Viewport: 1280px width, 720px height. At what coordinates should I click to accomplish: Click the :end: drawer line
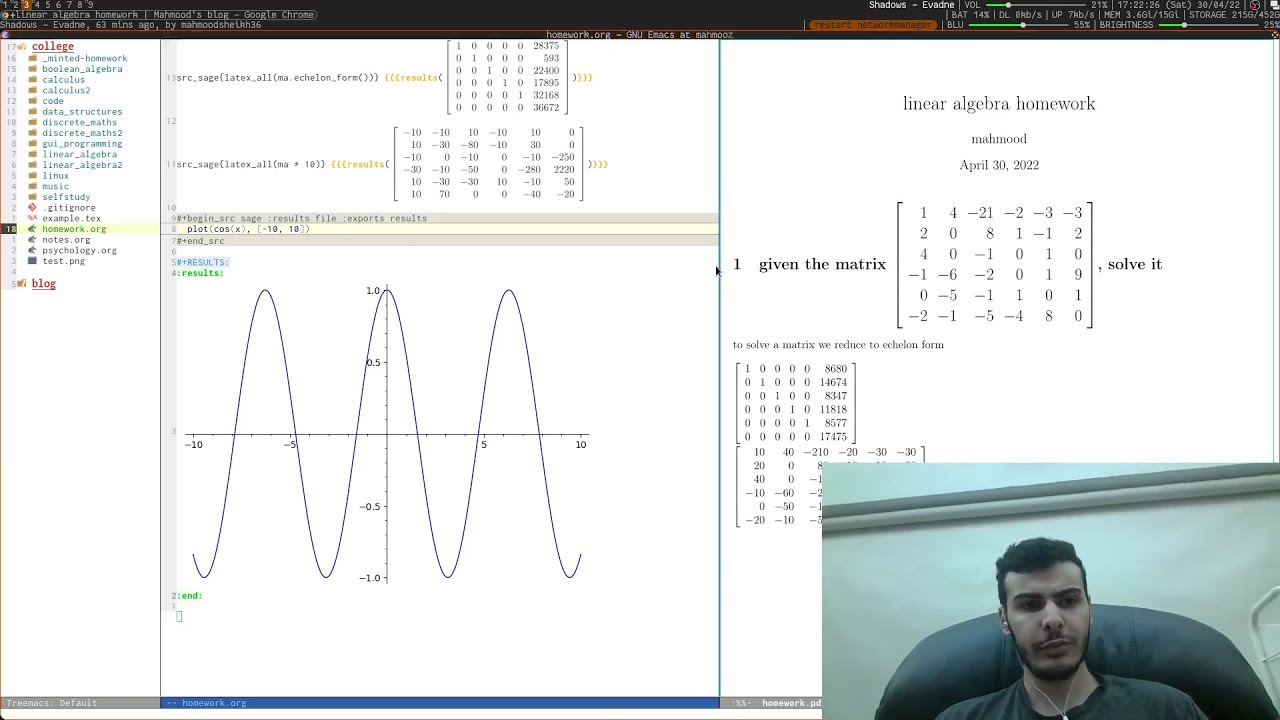[x=191, y=596]
